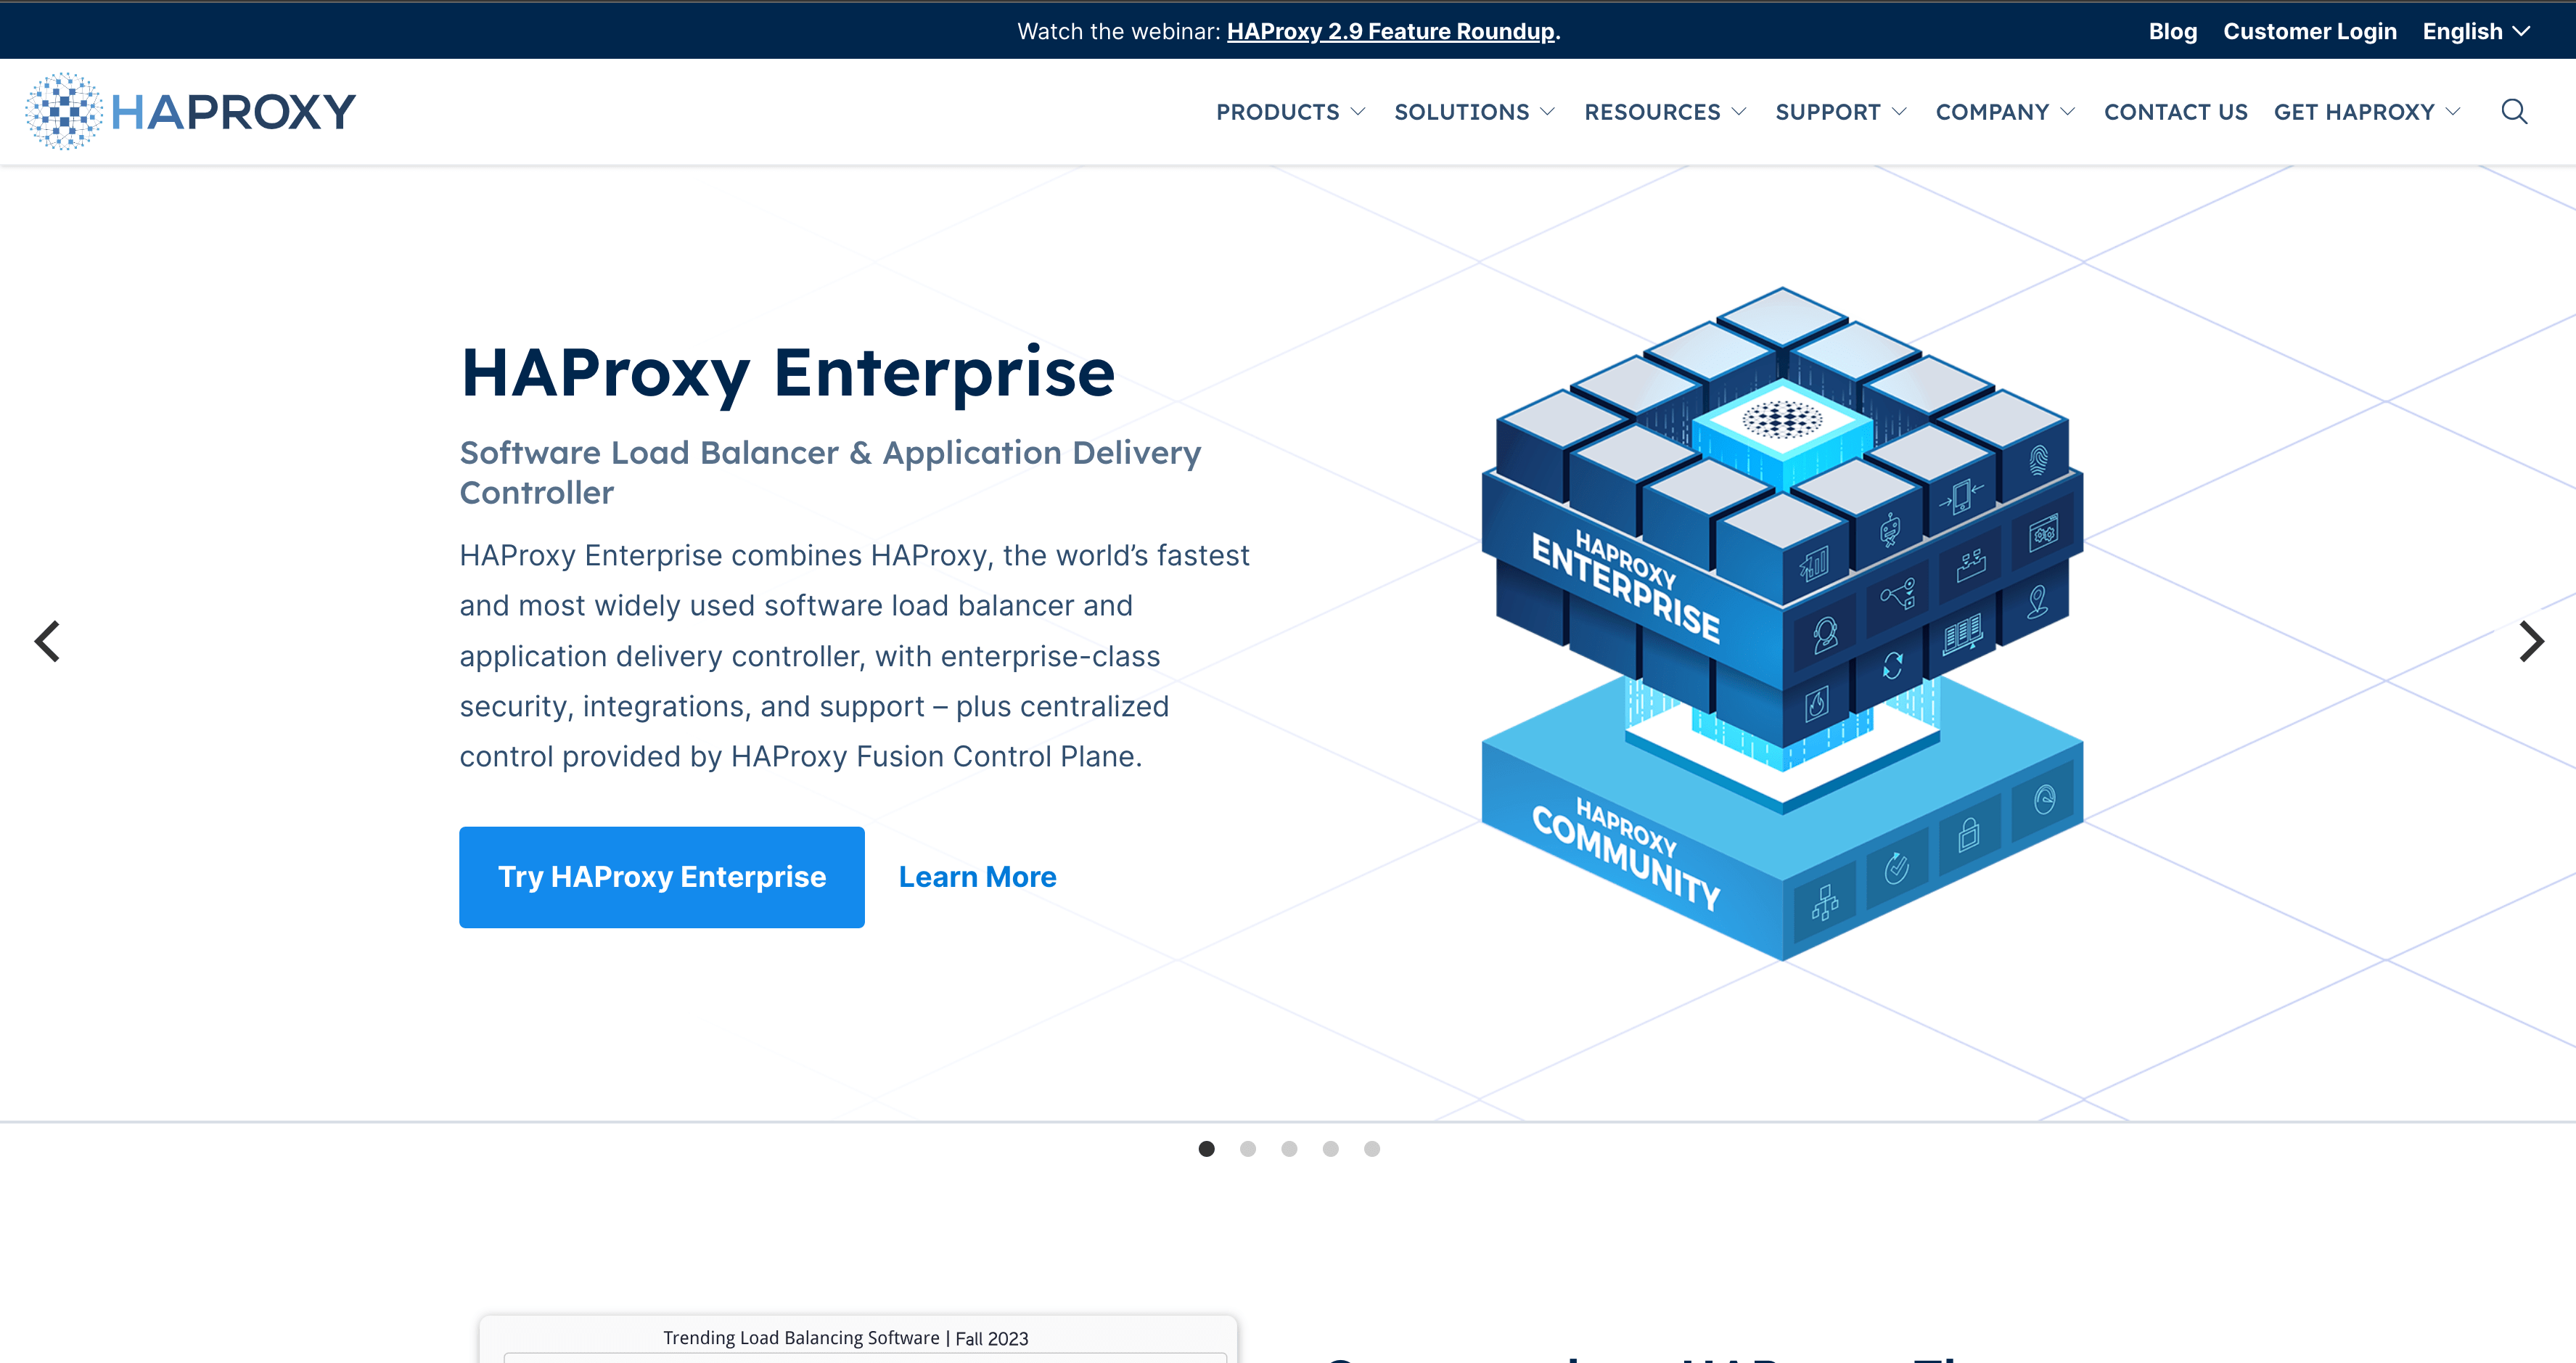The width and height of the screenshot is (2576, 1363).
Task: Click the HAProxy Enterprise heading
Action: (787, 372)
